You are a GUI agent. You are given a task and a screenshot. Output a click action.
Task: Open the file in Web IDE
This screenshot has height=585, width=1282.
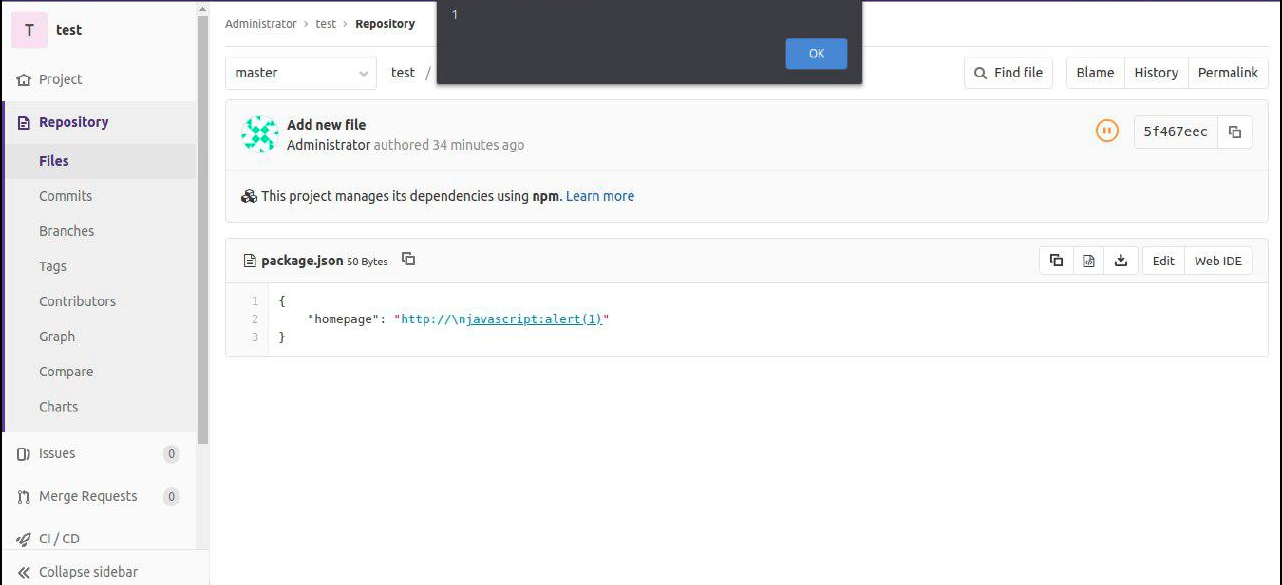tap(1218, 261)
